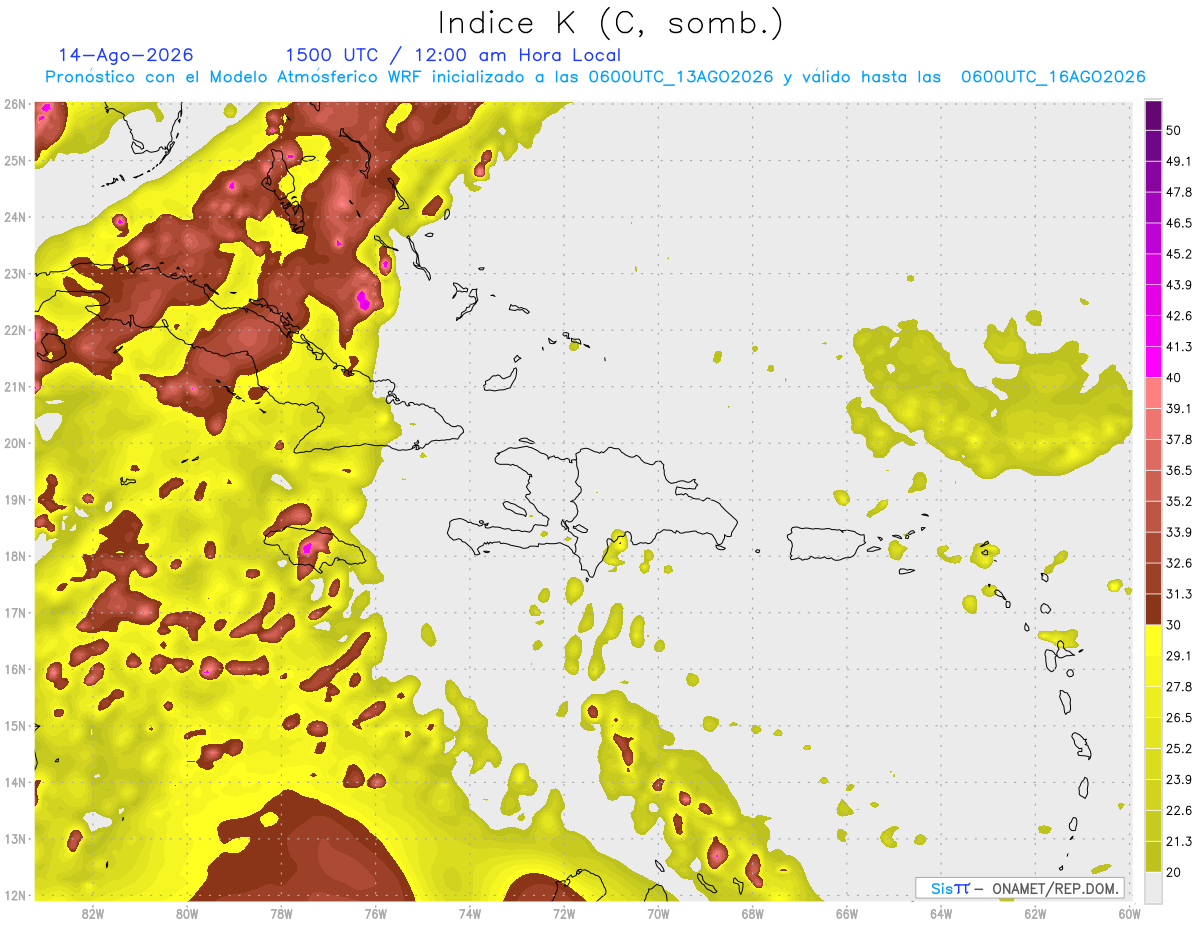Click "1500 UTC / 12:00 am Hora Local"
1200x927 pixels.
(453, 56)
